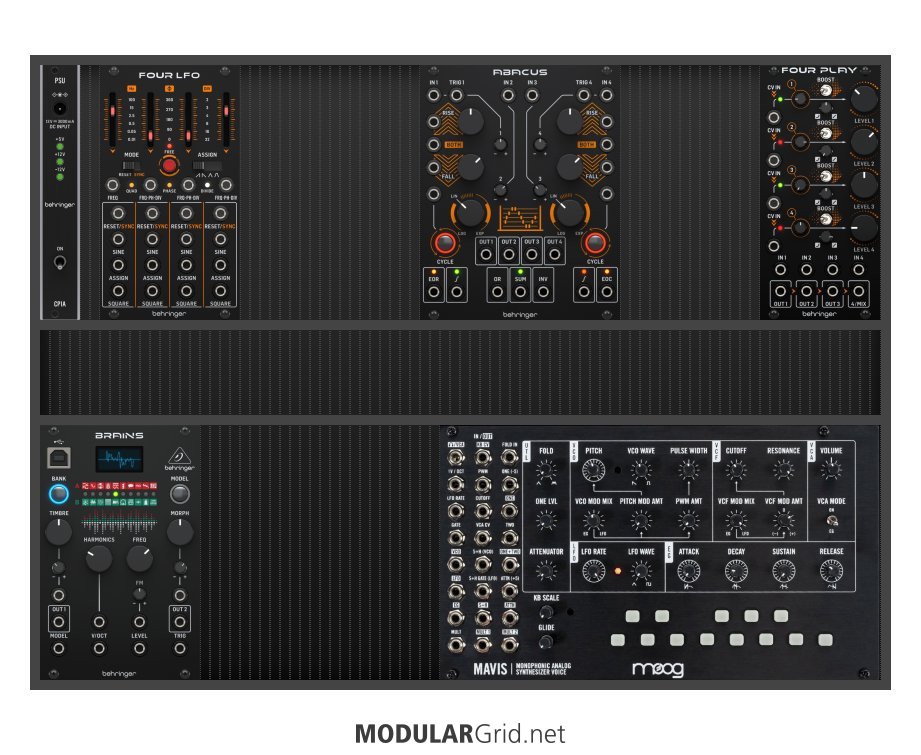The image size is (921, 755).
Task: Click the Four LFO FREQ input jack
Action: click(112, 186)
